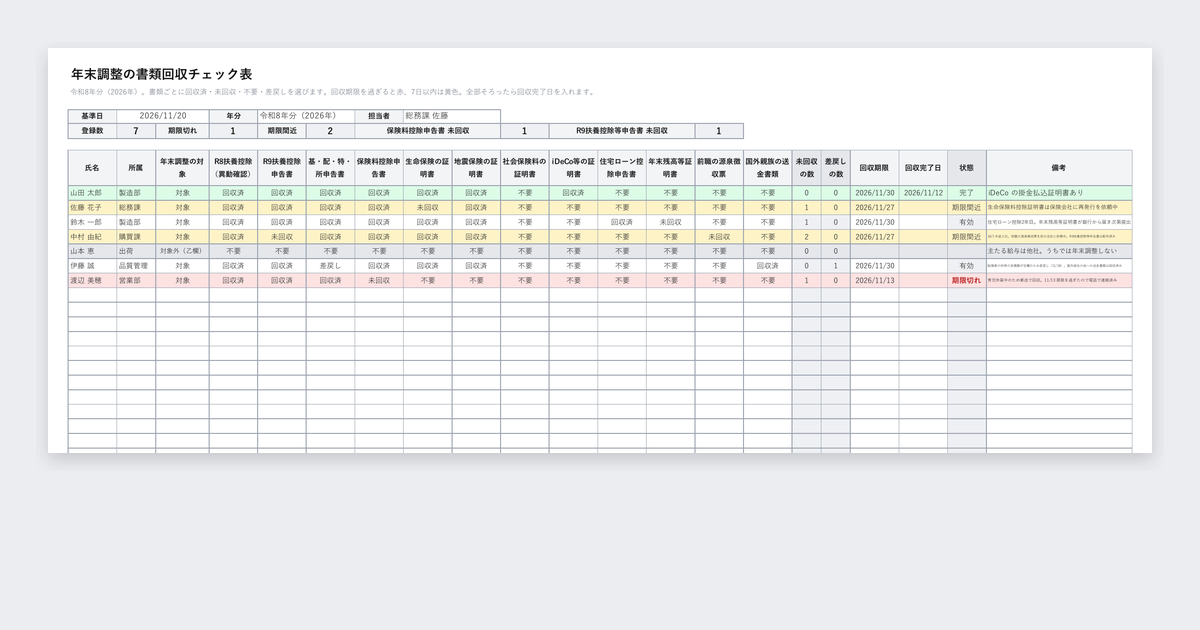Click the 備考 note for 山本 恵's row
Viewport: 1200px width, 630px height.
point(1059,251)
